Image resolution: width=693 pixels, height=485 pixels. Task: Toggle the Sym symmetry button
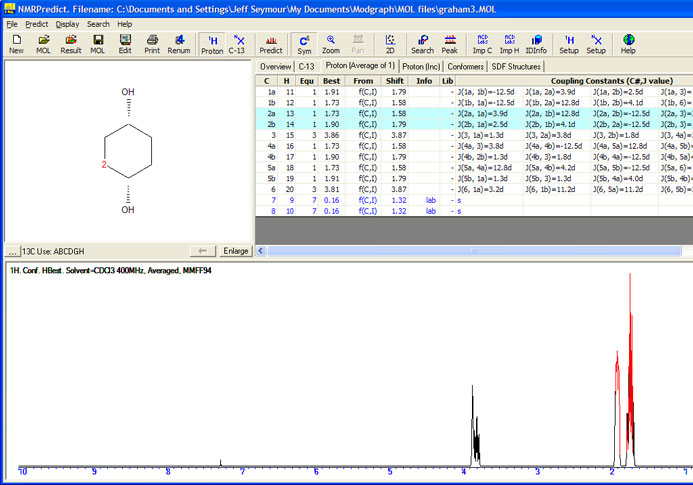(304, 43)
